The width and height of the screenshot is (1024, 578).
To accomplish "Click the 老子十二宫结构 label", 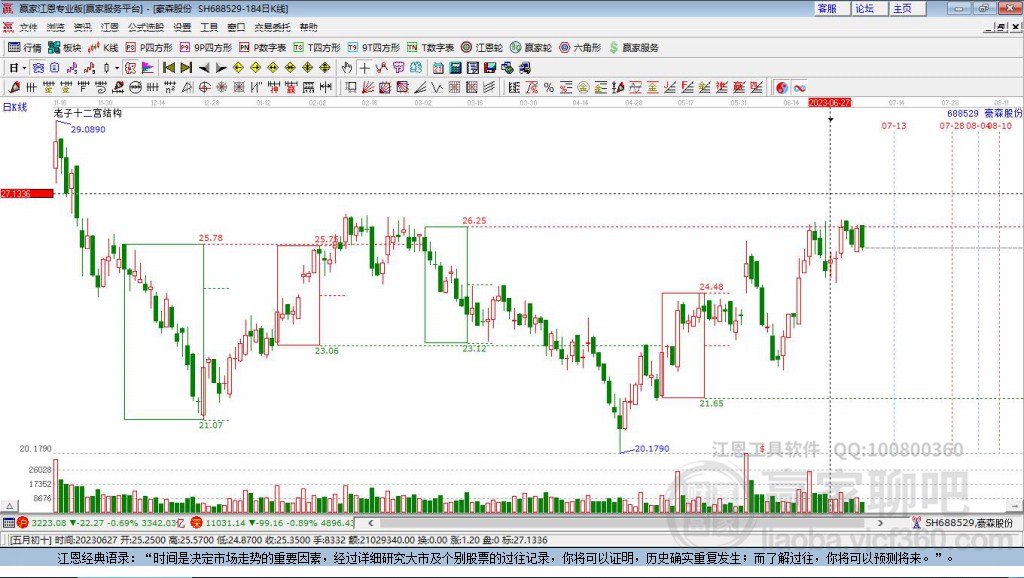I will [88, 113].
